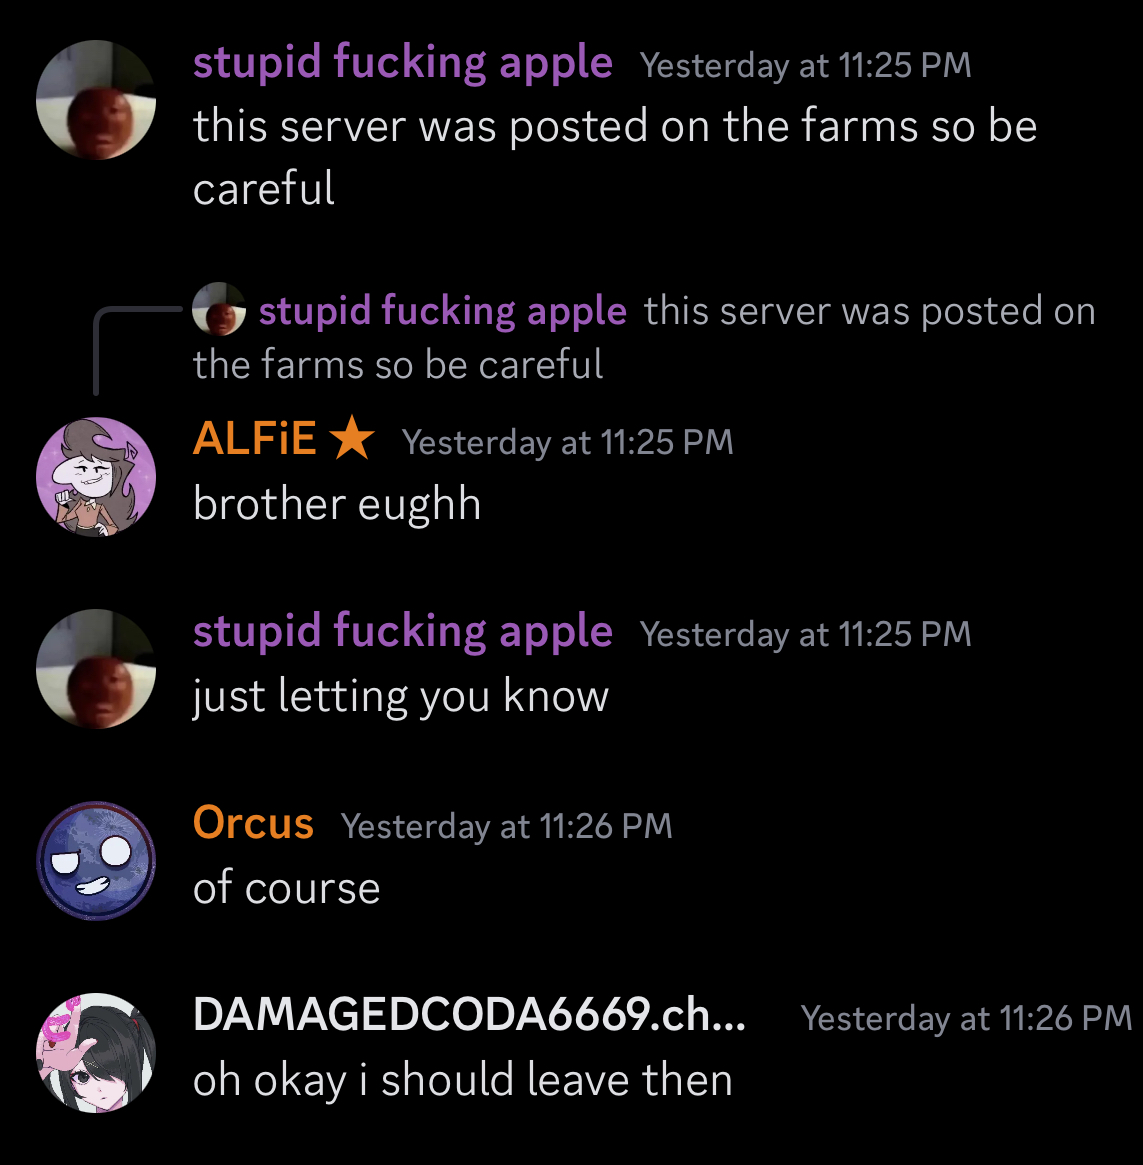The height and width of the screenshot is (1165, 1143).
Task: Select the 'oh okay i should leave then' message
Action: point(463,1080)
